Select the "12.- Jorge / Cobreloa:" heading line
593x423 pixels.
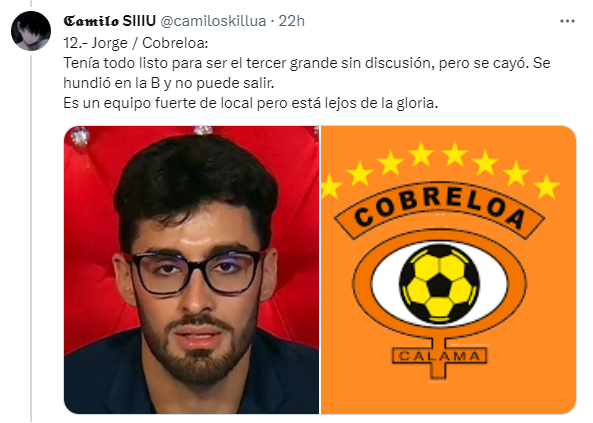pos(136,43)
